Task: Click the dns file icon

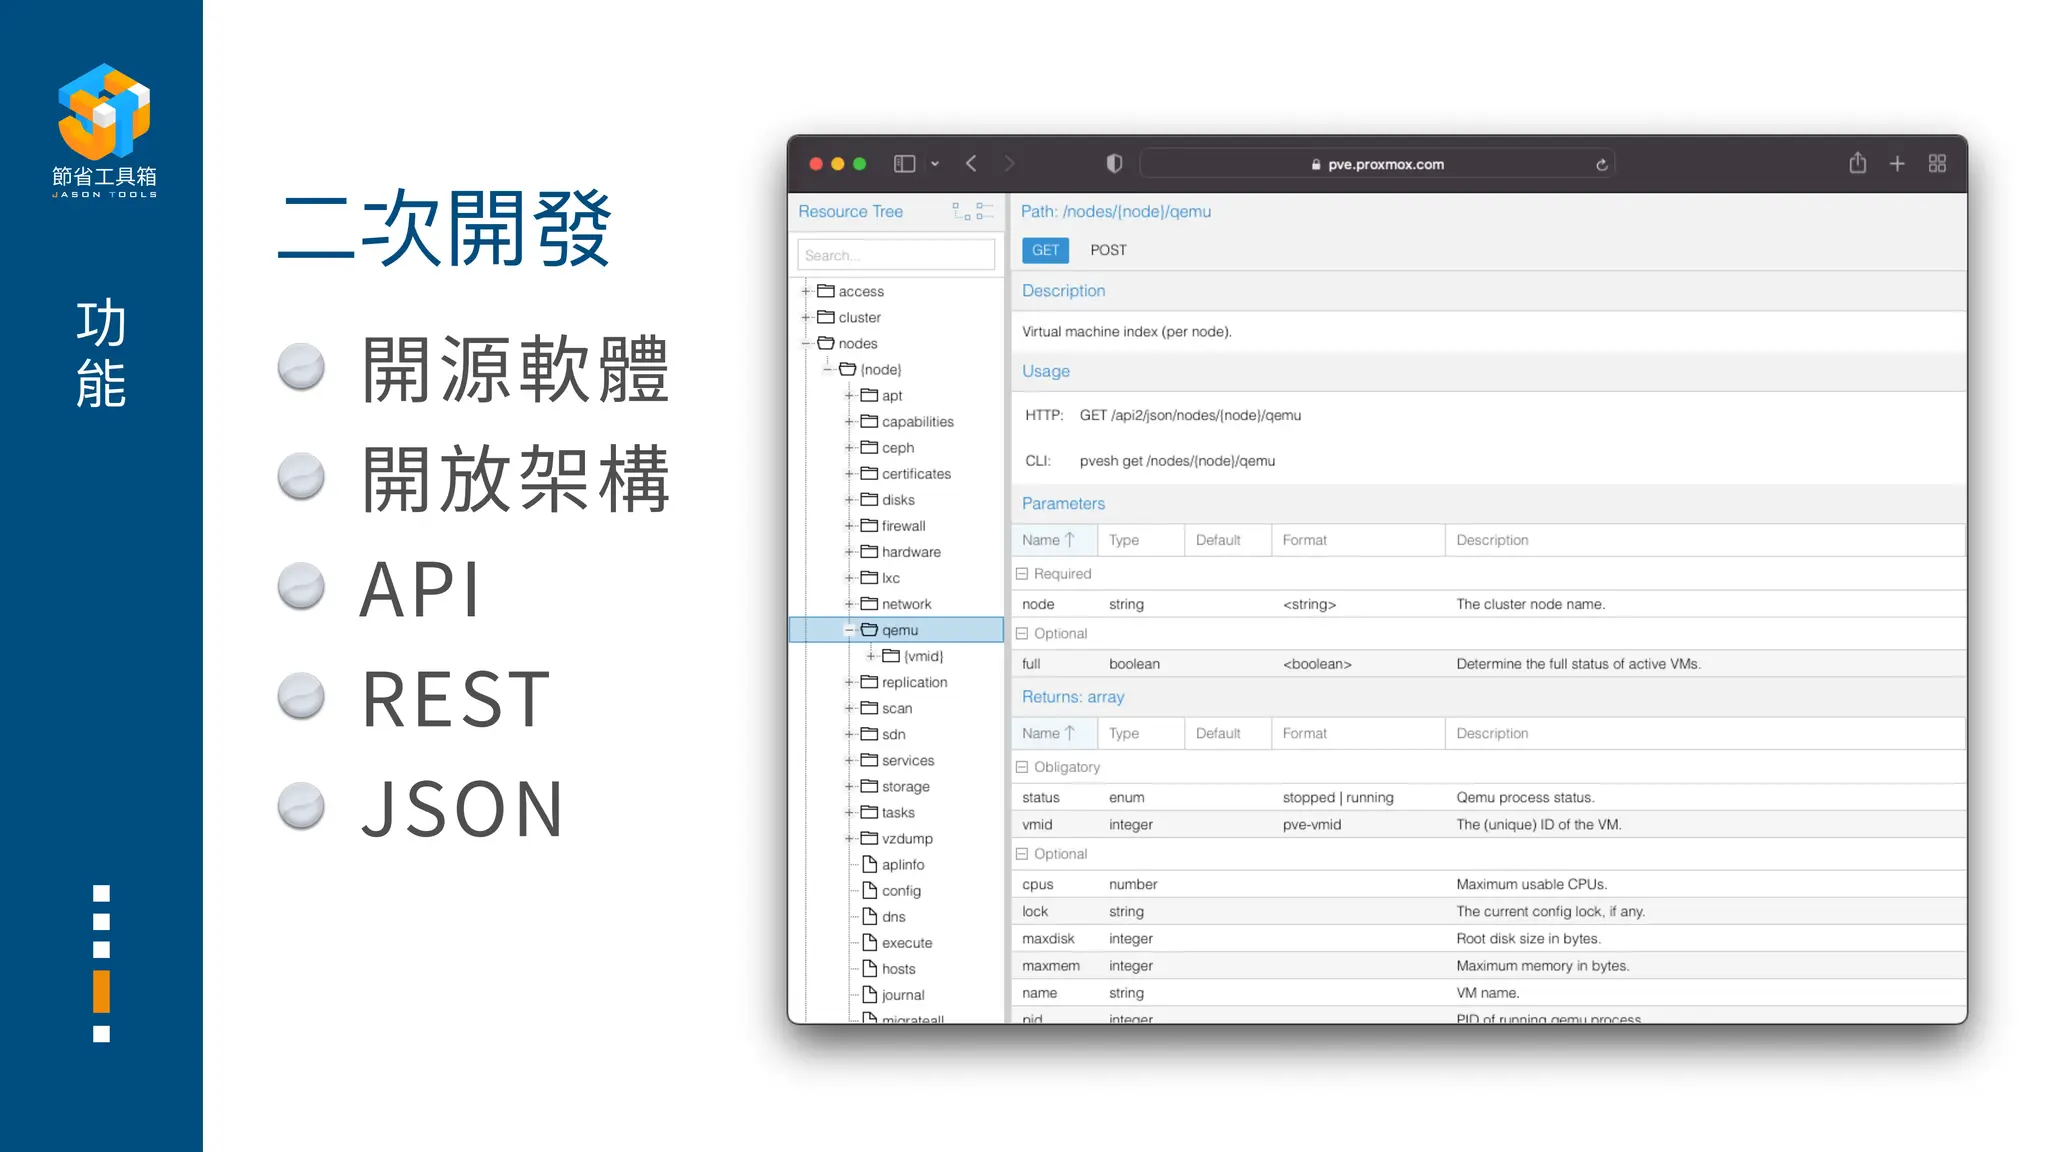Action: coord(869,916)
